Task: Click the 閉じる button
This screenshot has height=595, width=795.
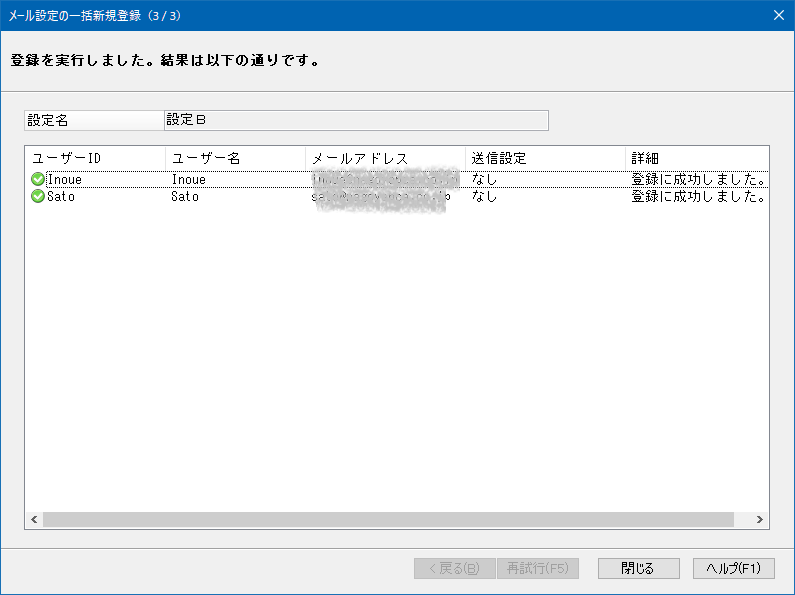Action: click(x=638, y=568)
